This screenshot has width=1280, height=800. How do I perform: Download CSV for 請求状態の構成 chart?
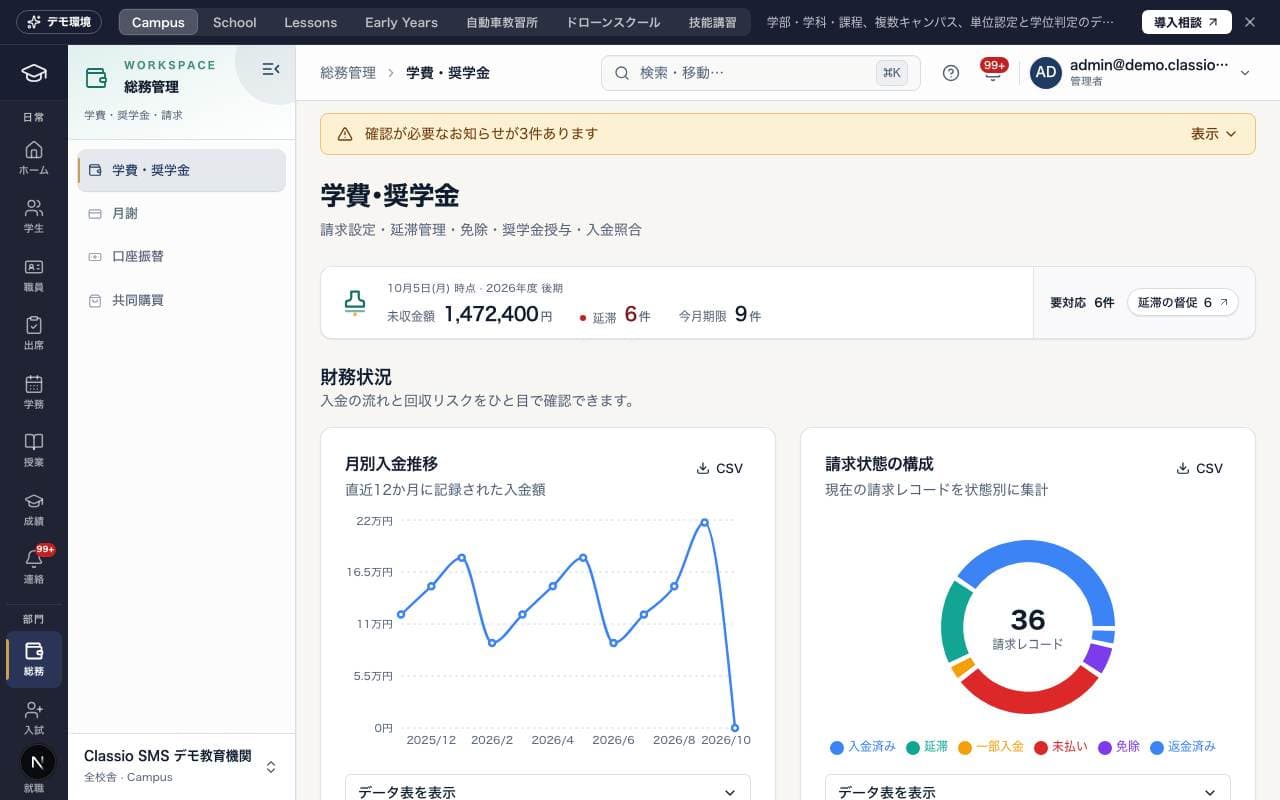(1200, 468)
